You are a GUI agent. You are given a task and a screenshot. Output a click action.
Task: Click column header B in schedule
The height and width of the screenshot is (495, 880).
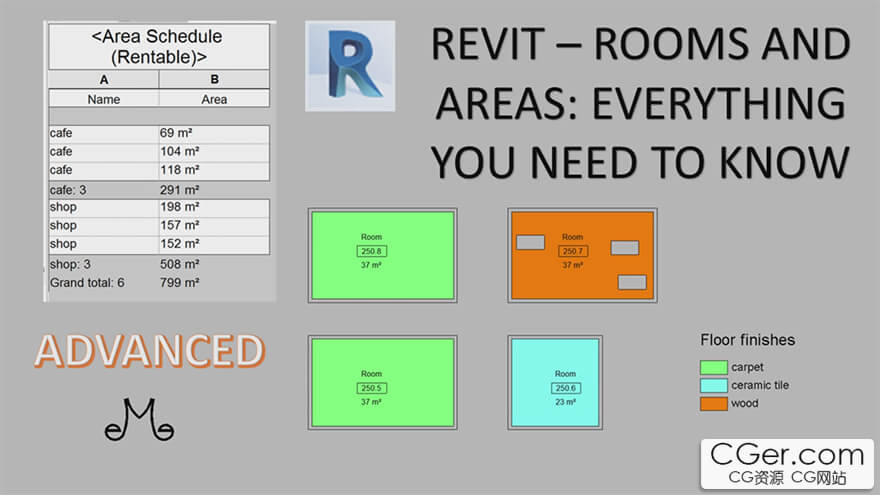tap(214, 80)
